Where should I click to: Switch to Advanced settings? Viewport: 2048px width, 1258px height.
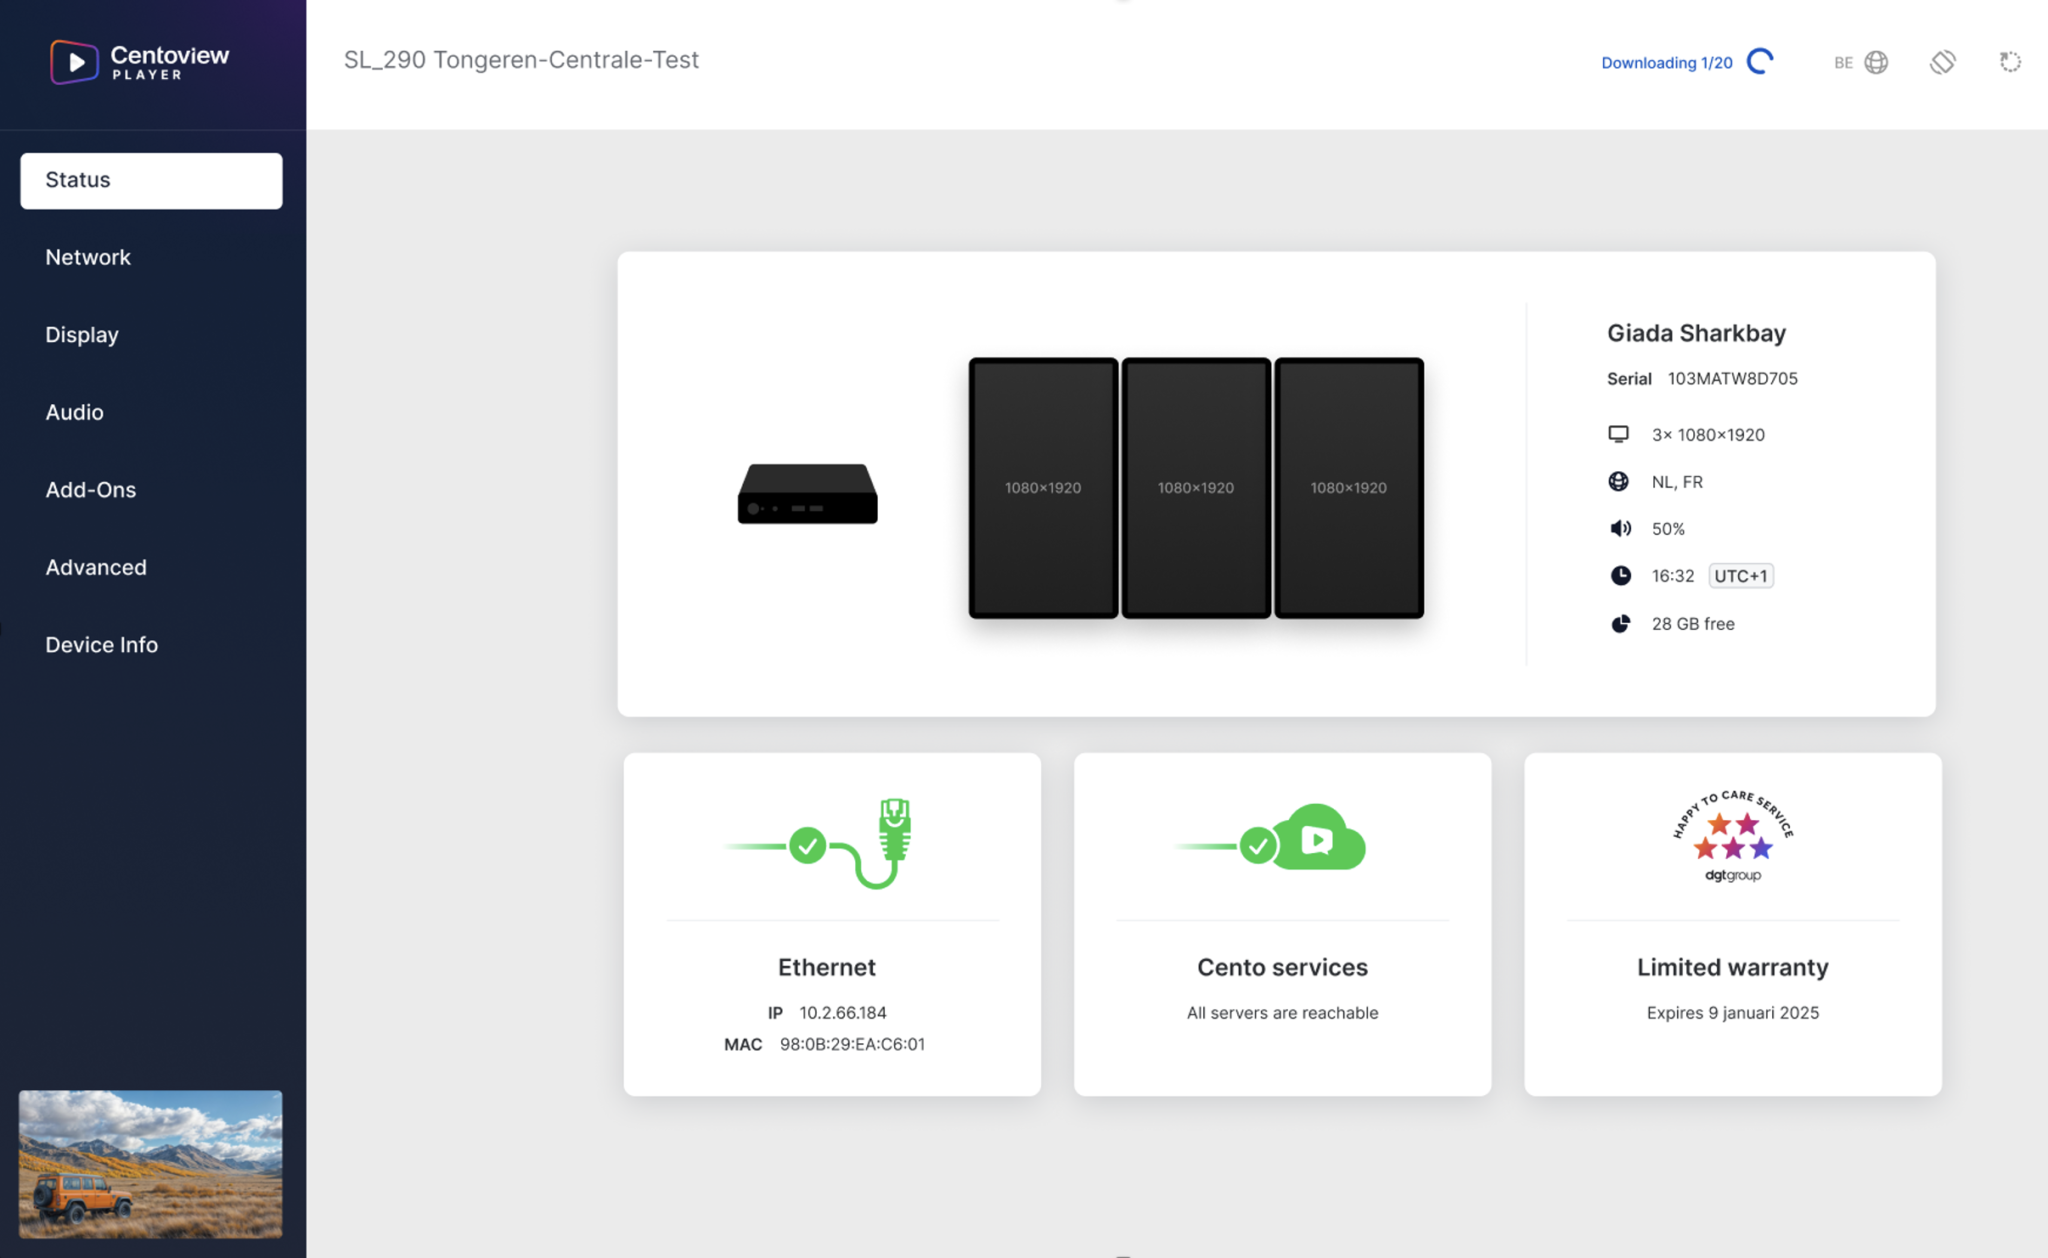click(x=96, y=567)
